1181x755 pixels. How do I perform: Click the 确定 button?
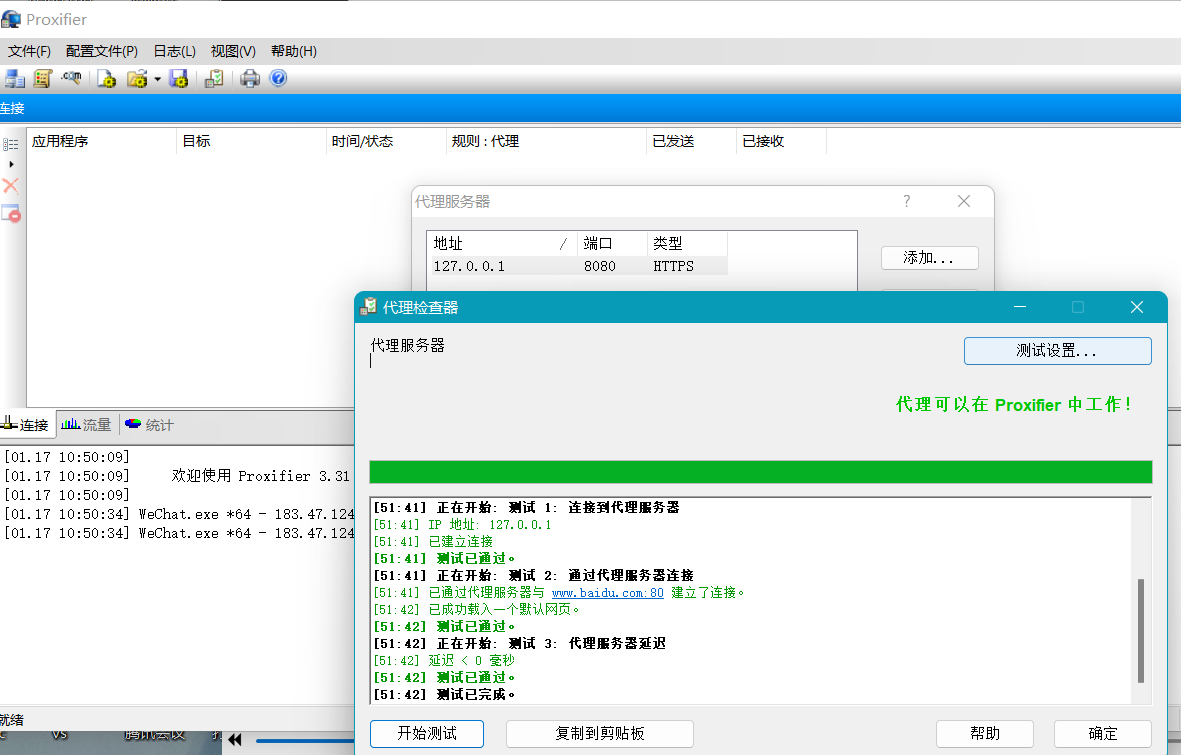coord(1103,733)
